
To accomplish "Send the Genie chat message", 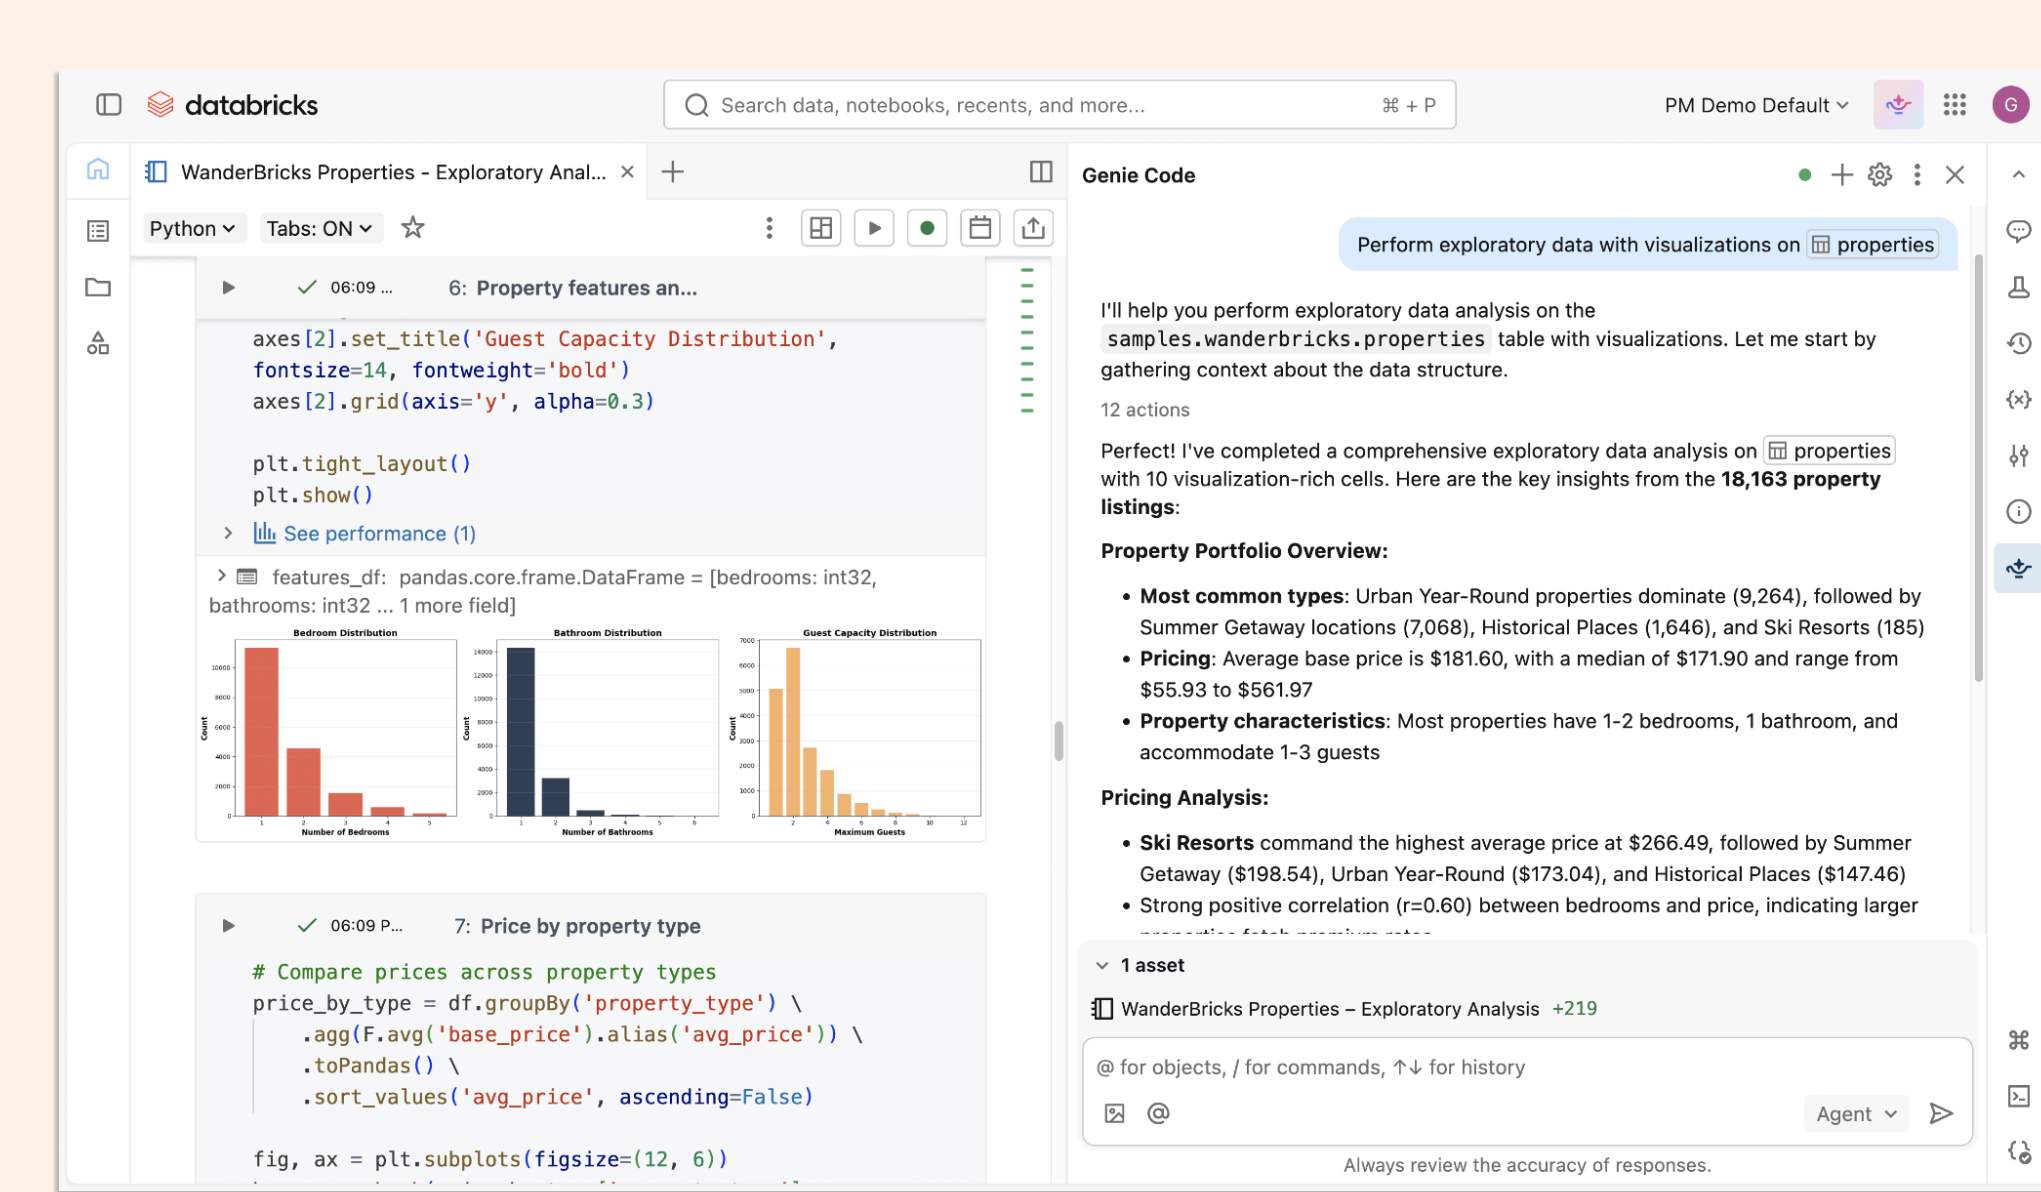I will [x=1940, y=1113].
